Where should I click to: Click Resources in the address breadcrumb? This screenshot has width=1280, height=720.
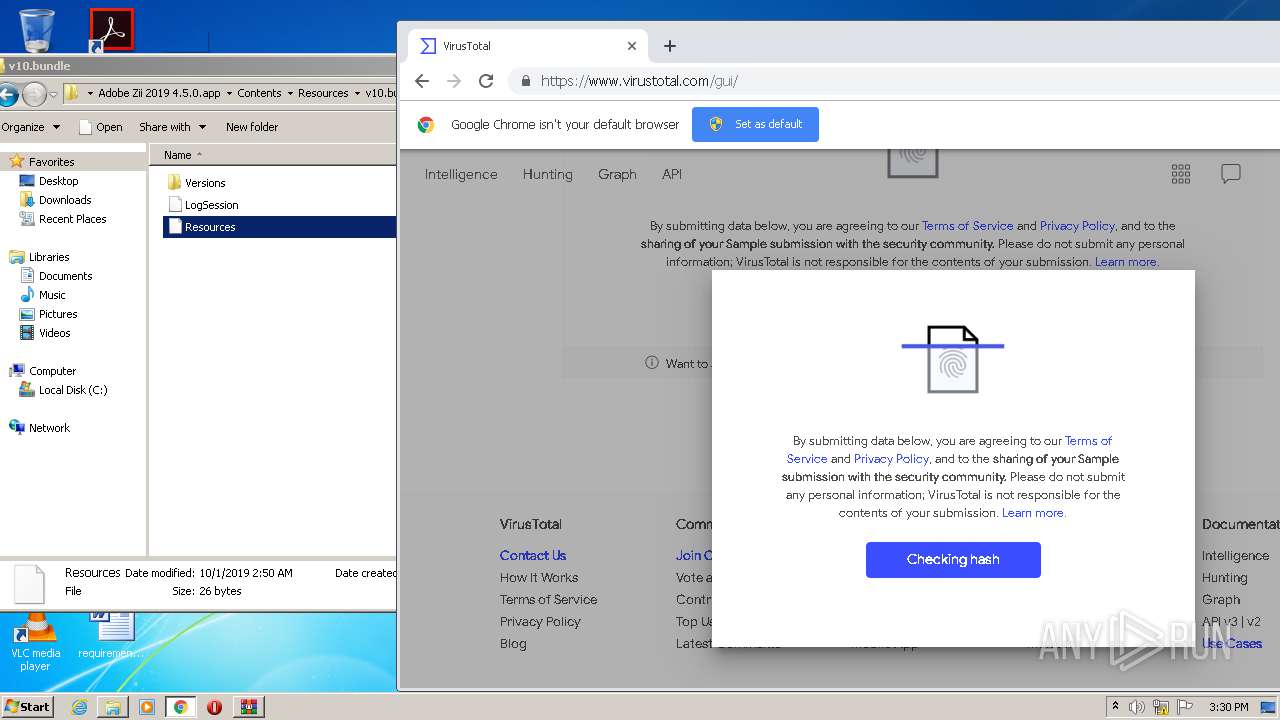click(x=323, y=93)
